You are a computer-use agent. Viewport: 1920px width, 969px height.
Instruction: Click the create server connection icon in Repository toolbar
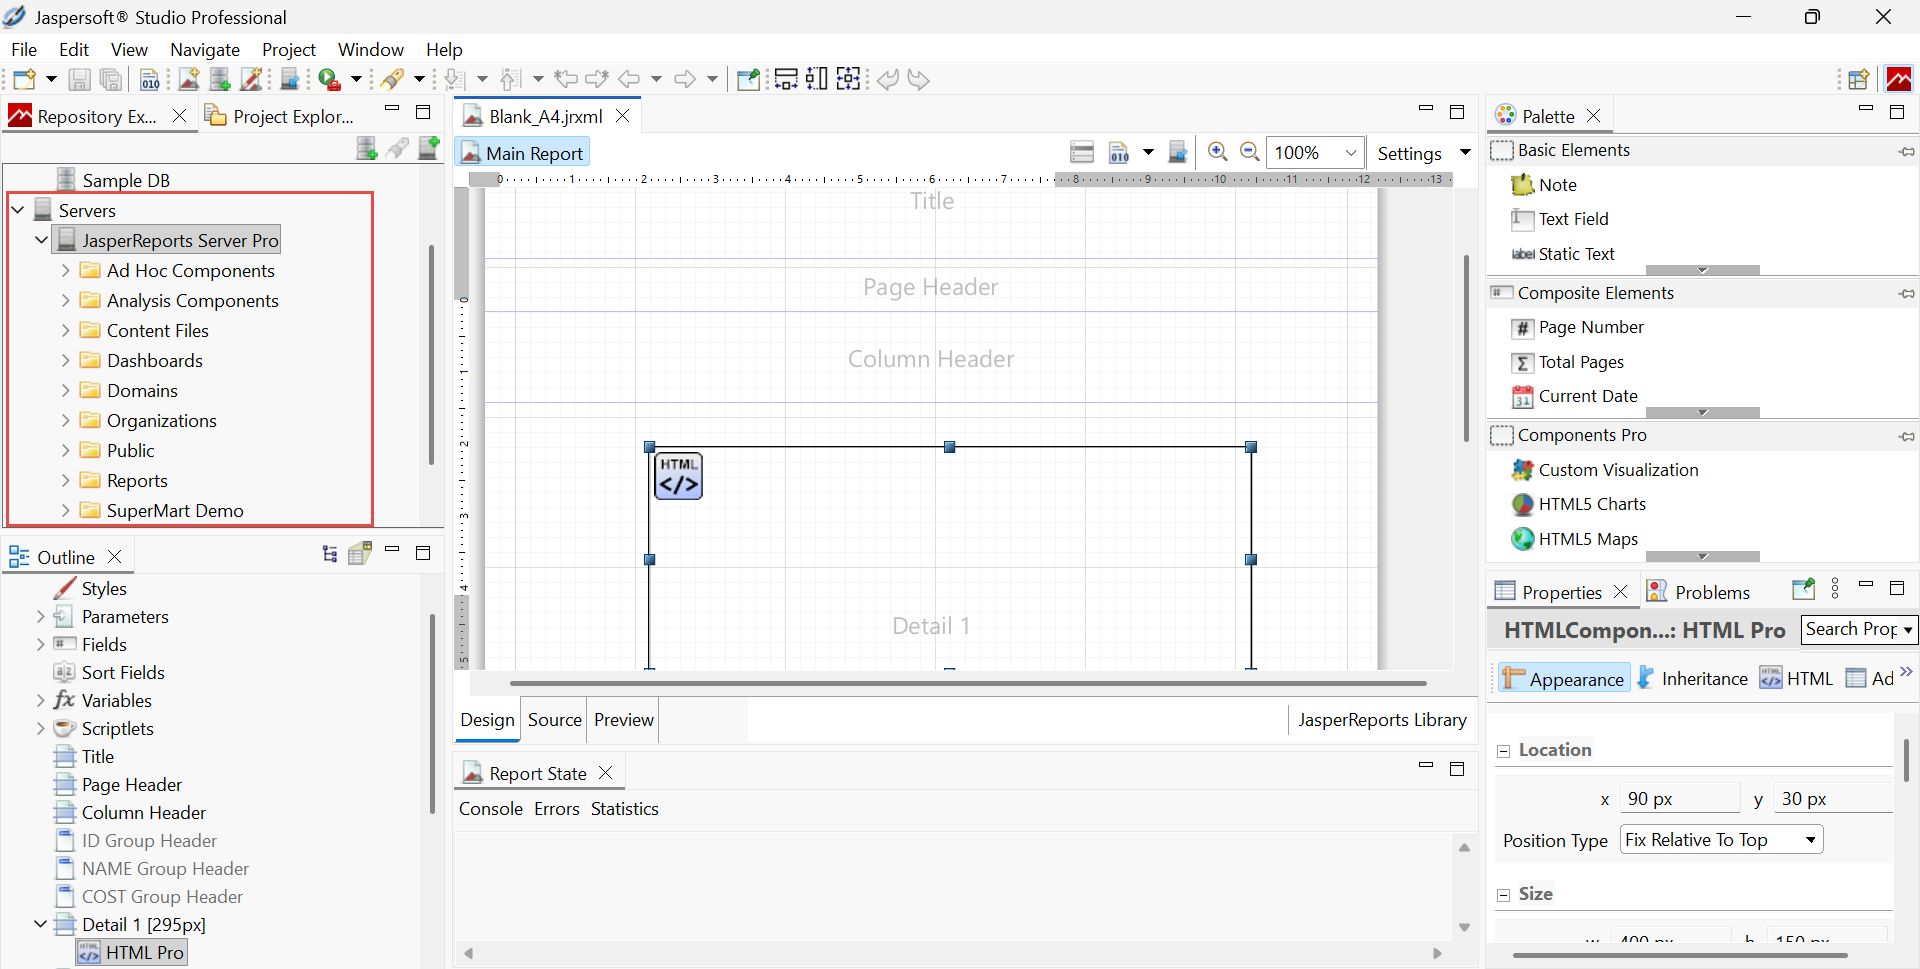coord(367,148)
